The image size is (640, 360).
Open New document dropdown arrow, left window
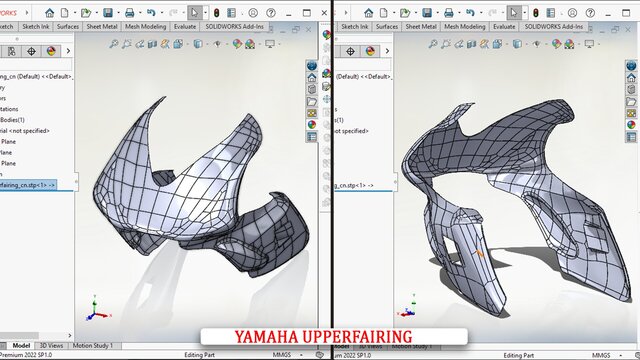coord(75,13)
